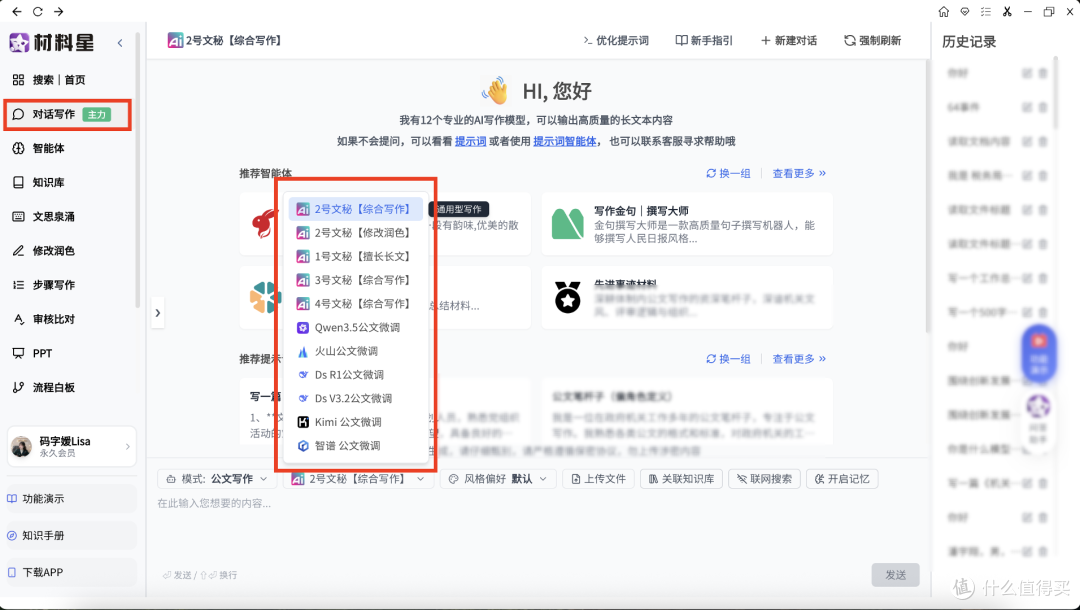Screen dimensions: 1080x610
Task: Click the 发送 send button
Action: [895, 575]
